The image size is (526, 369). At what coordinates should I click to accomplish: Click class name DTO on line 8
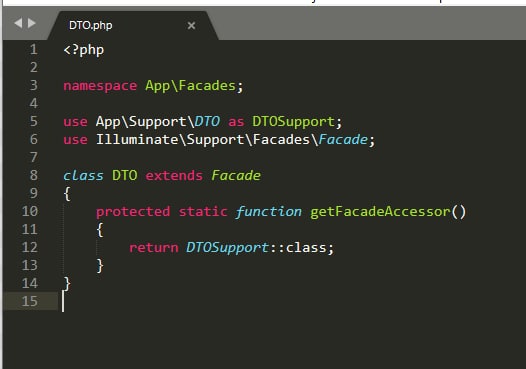[125, 175]
